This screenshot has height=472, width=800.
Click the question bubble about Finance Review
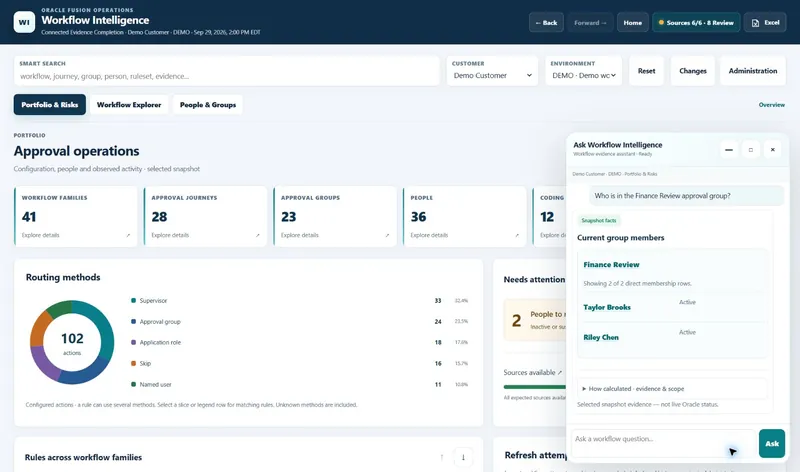(686, 196)
